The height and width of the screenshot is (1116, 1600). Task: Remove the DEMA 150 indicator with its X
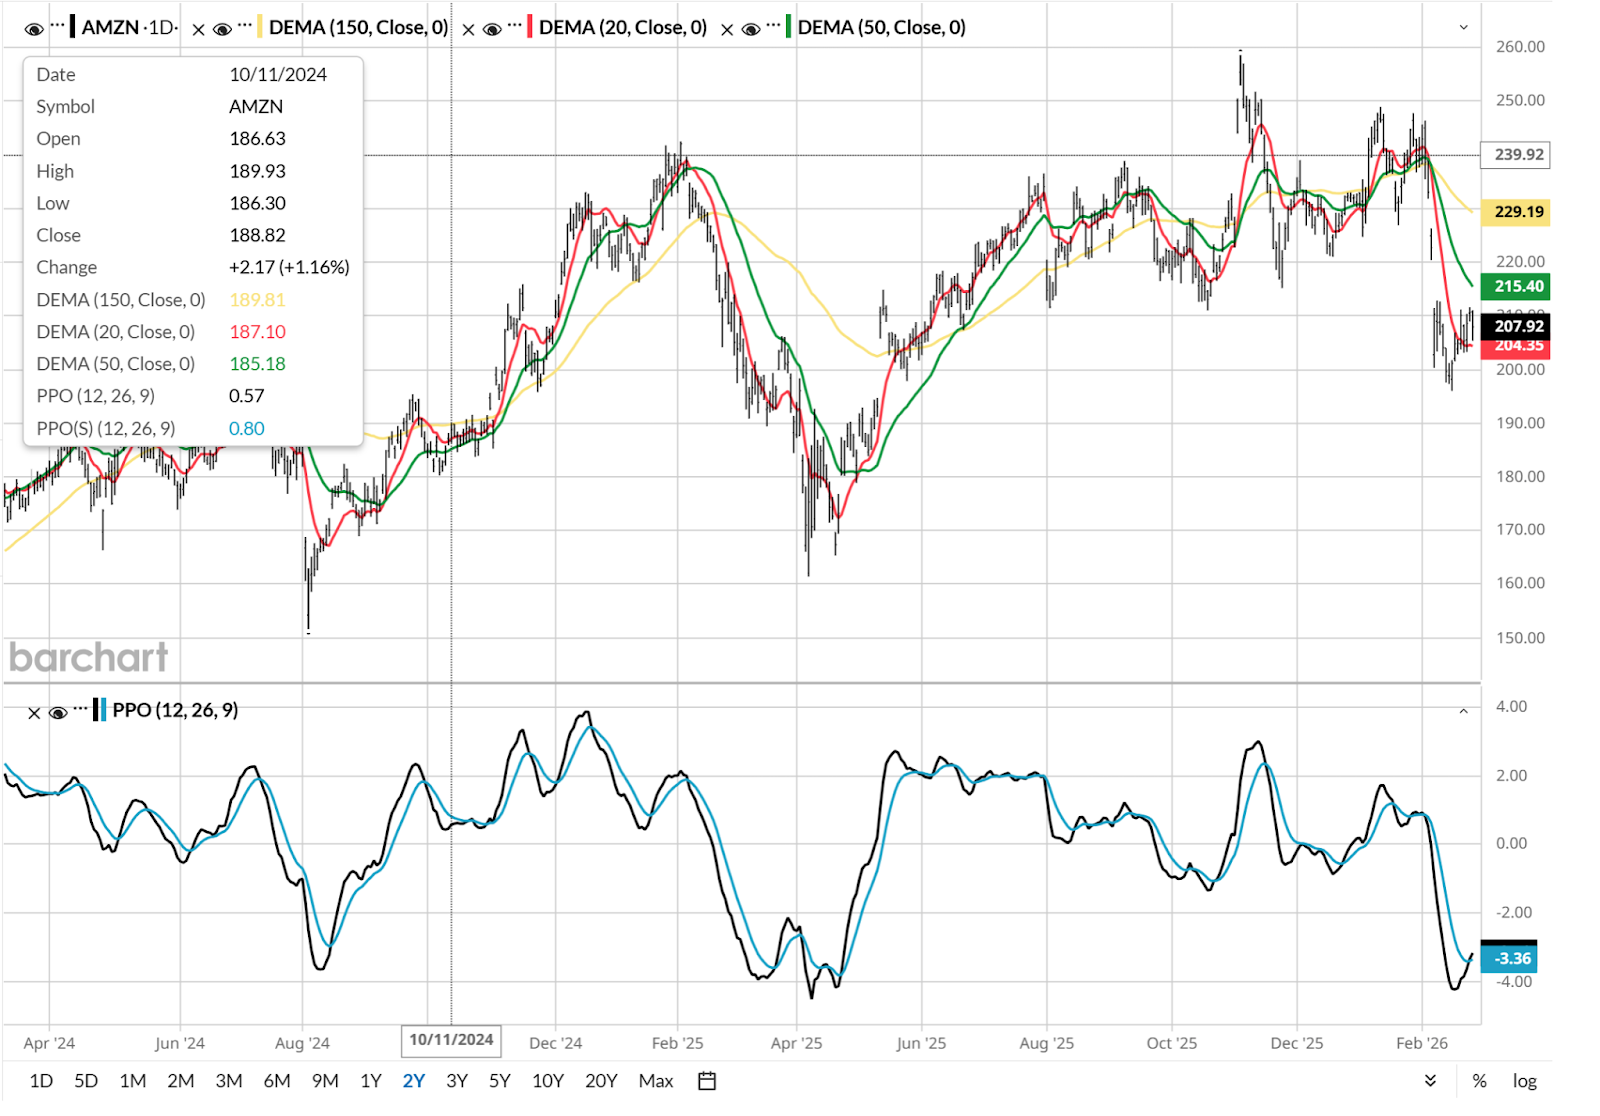[x=198, y=29]
